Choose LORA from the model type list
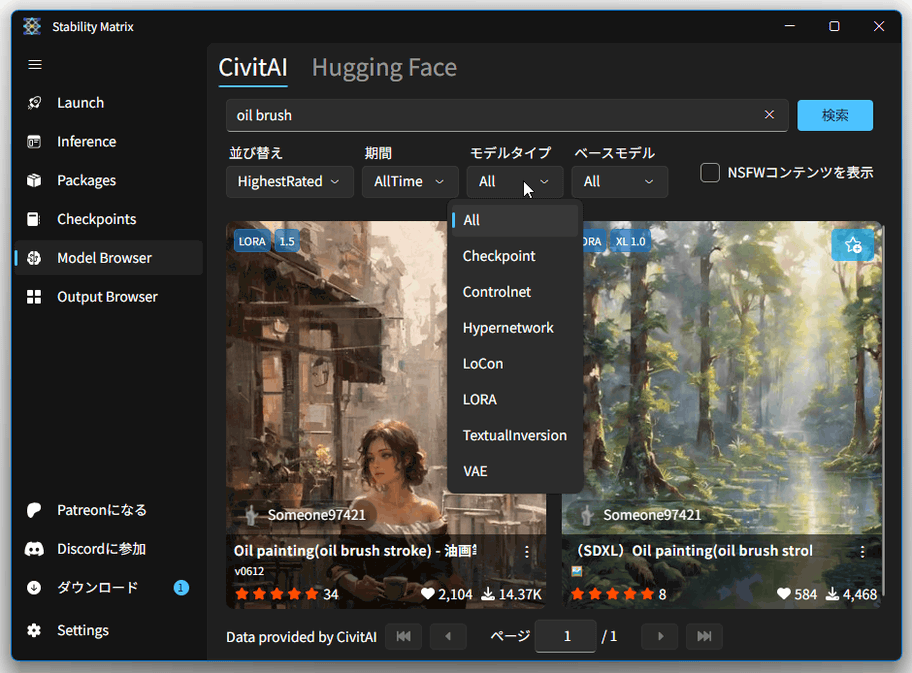Viewport: 912px width, 673px height. click(x=515, y=400)
